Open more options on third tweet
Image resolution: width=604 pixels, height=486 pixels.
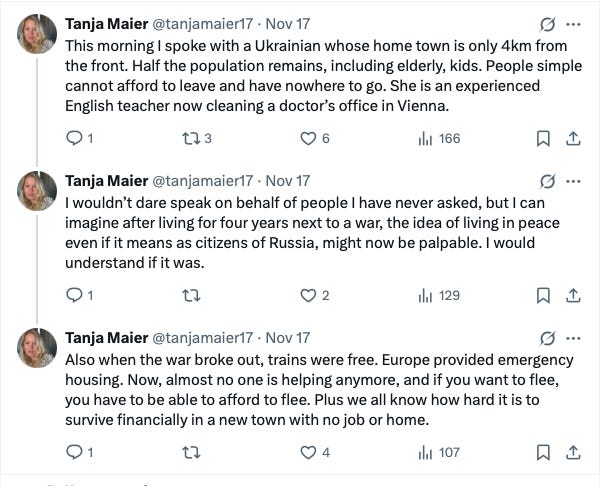point(573,337)
